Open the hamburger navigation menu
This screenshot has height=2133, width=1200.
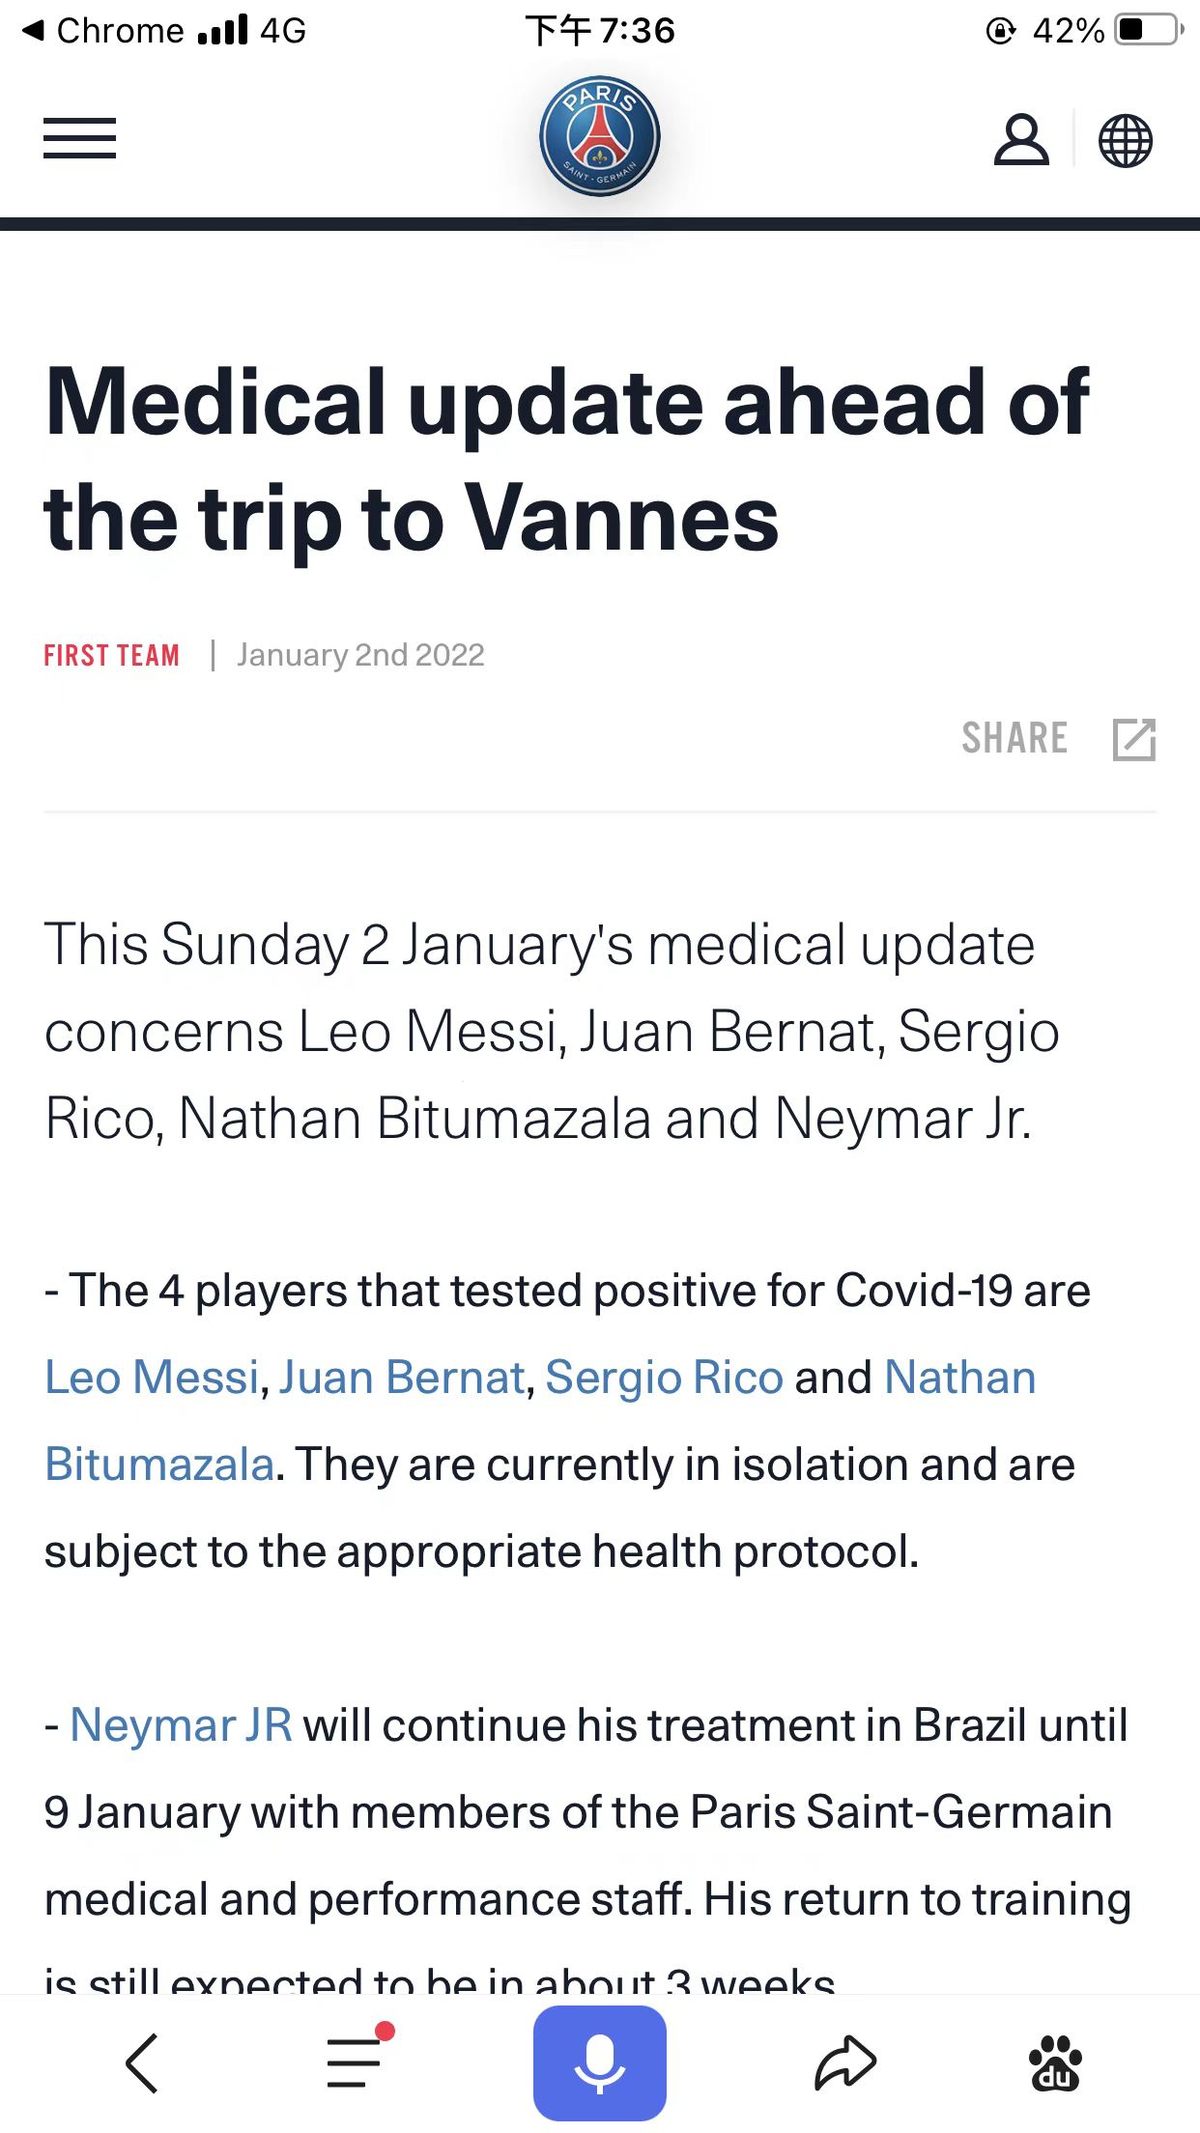(80, 138)
